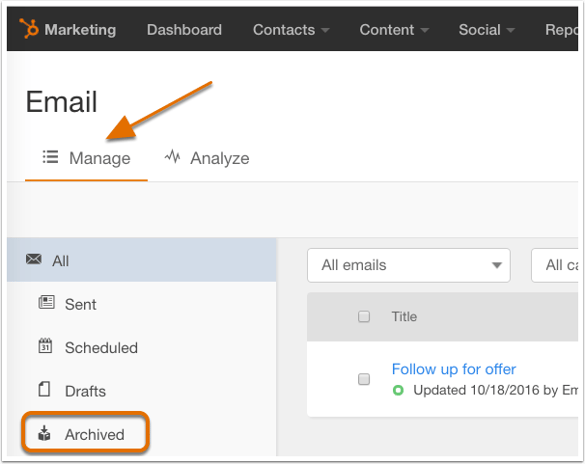Go to Dashboard in the top navigation

point(184,29)
